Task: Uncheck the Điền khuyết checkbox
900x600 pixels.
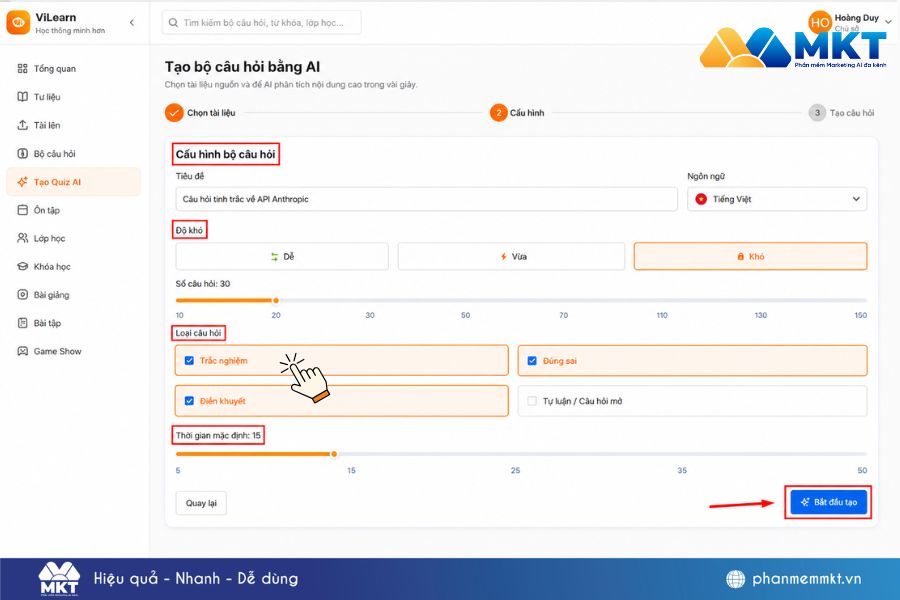Action: [189, 401]
